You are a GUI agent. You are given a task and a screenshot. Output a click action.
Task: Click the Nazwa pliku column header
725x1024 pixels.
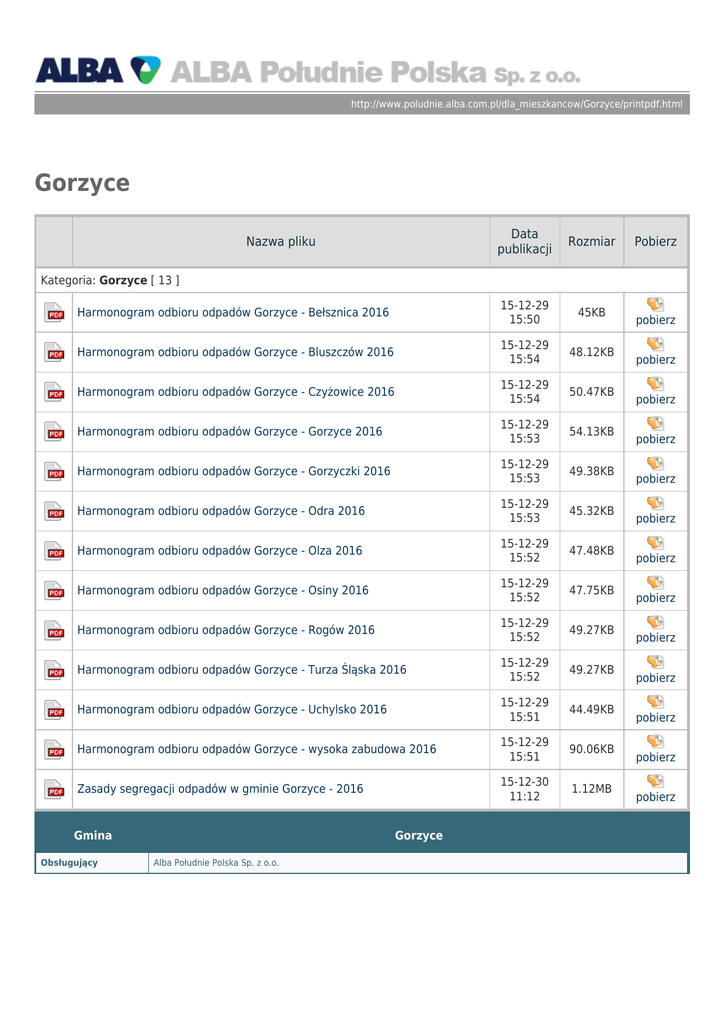point(280,242)
